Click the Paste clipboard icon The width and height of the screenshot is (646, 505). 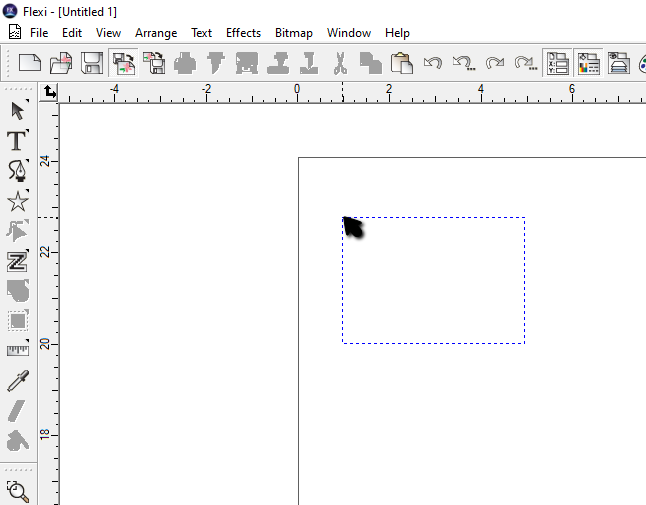pyautogui.click(x=402, y=64)
